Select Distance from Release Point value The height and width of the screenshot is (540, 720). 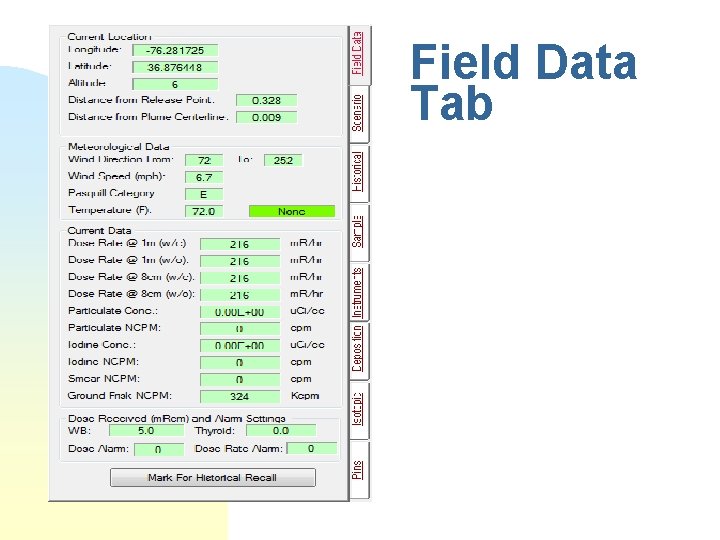(266, 101)
